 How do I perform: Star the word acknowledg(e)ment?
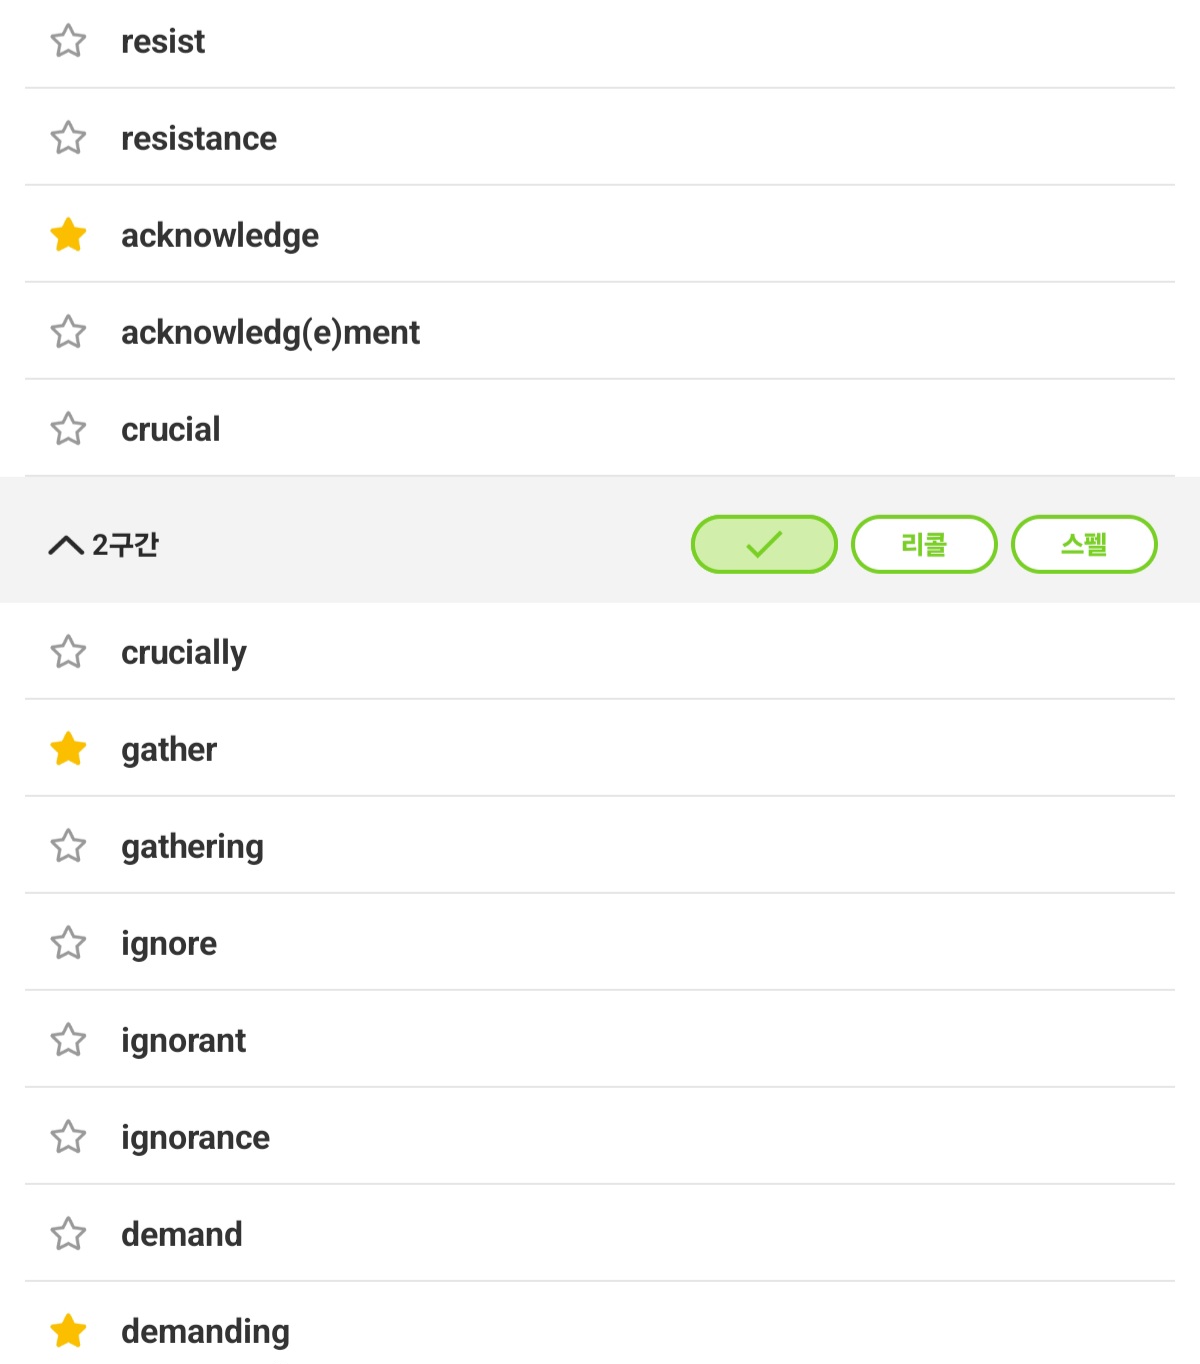point(68,332)
